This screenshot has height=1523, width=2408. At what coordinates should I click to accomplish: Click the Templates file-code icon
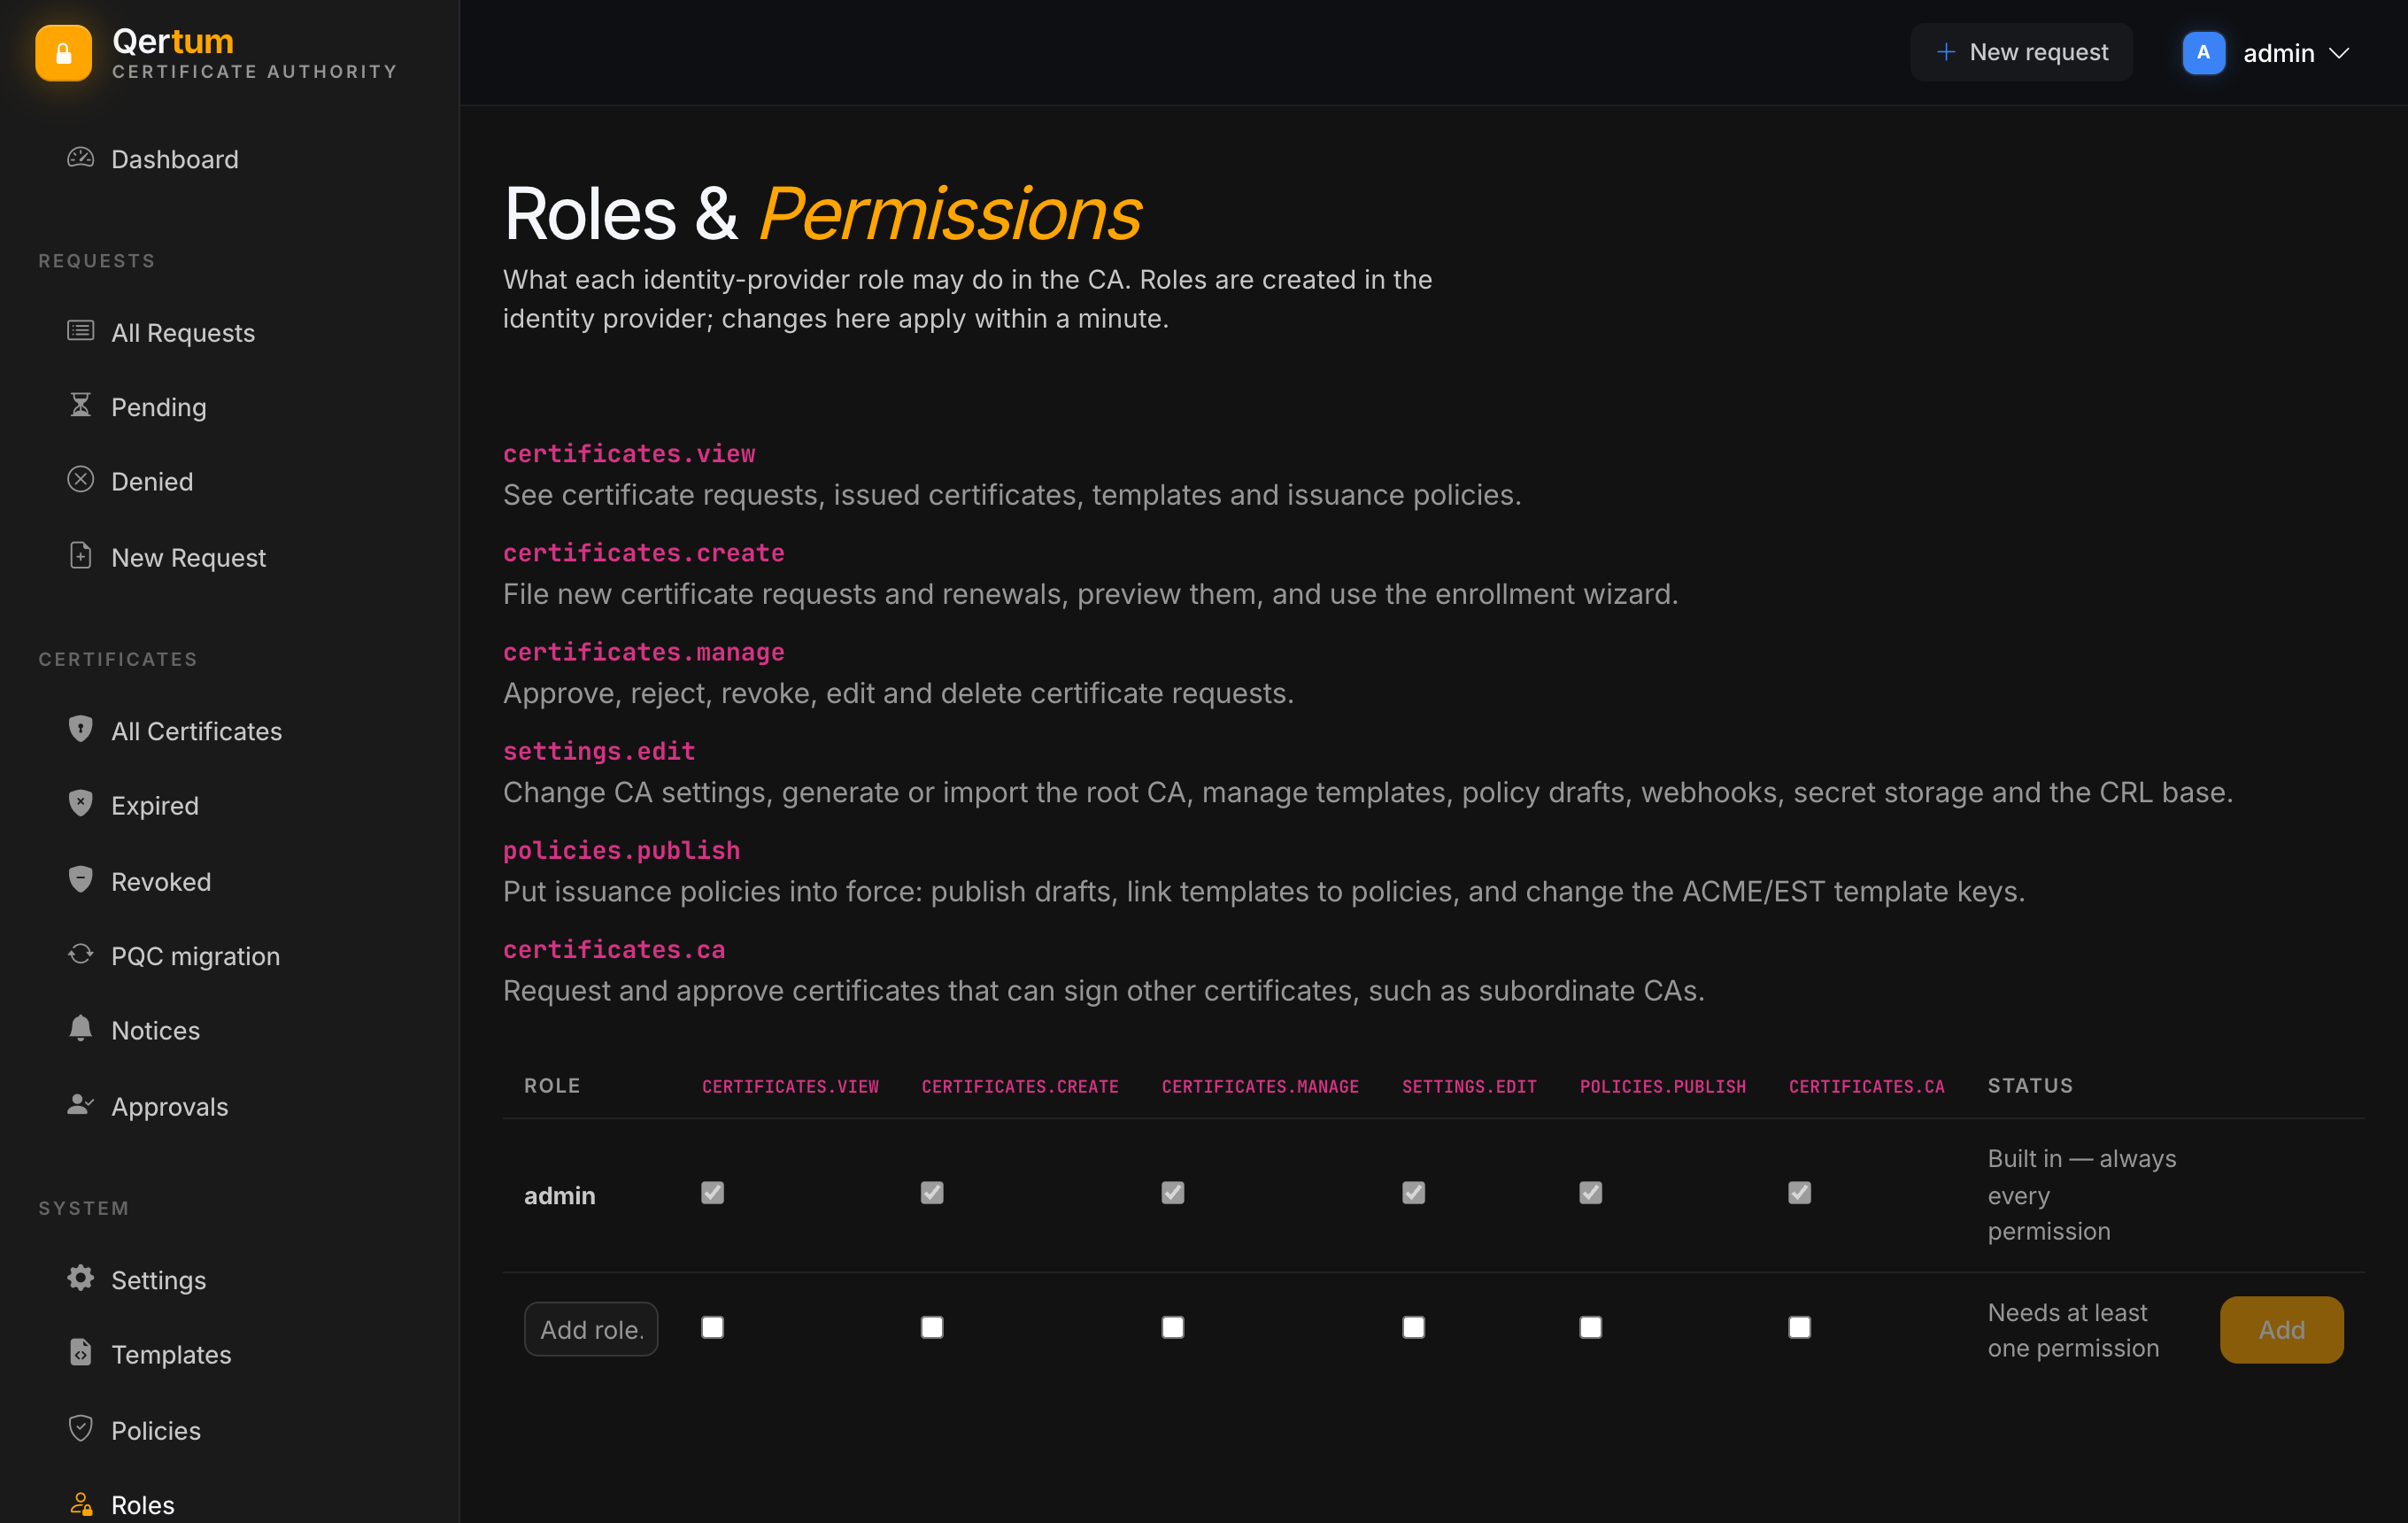[81, 1353]
